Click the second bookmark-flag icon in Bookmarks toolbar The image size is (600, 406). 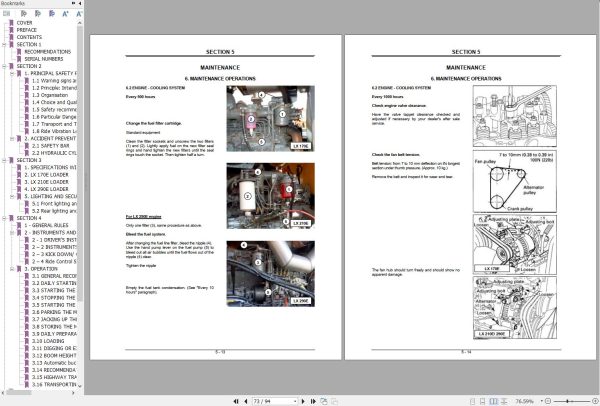click(38, 14)
